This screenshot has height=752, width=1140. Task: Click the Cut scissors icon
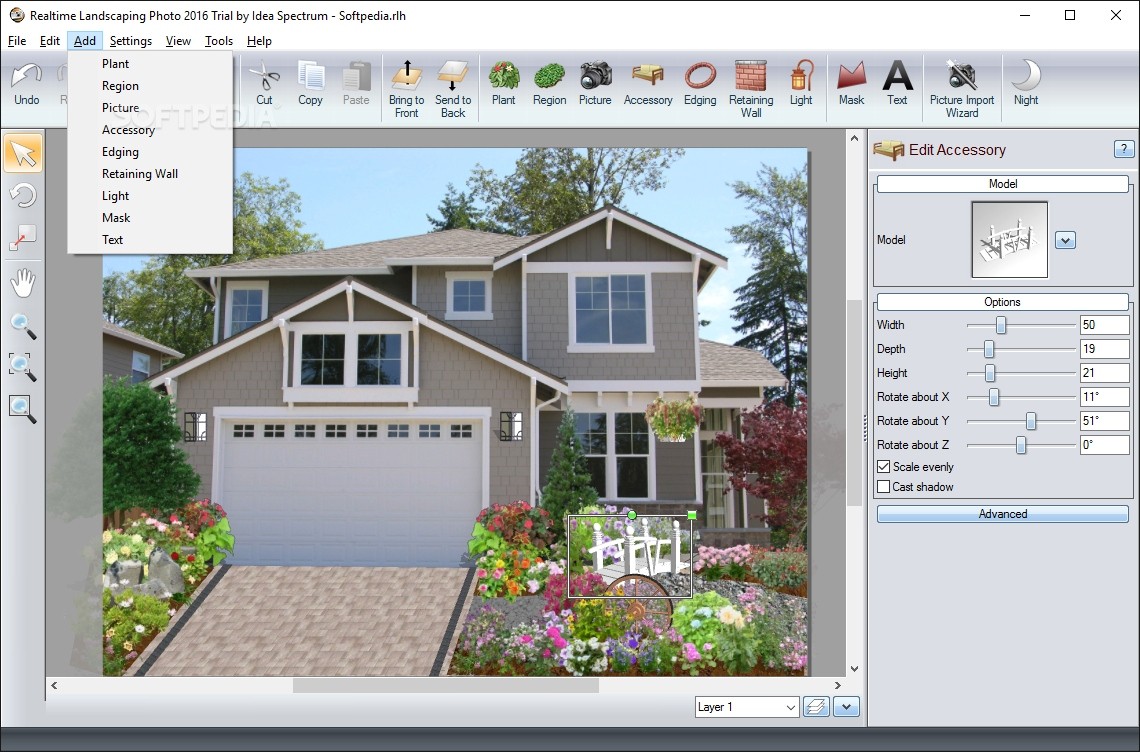264,84
